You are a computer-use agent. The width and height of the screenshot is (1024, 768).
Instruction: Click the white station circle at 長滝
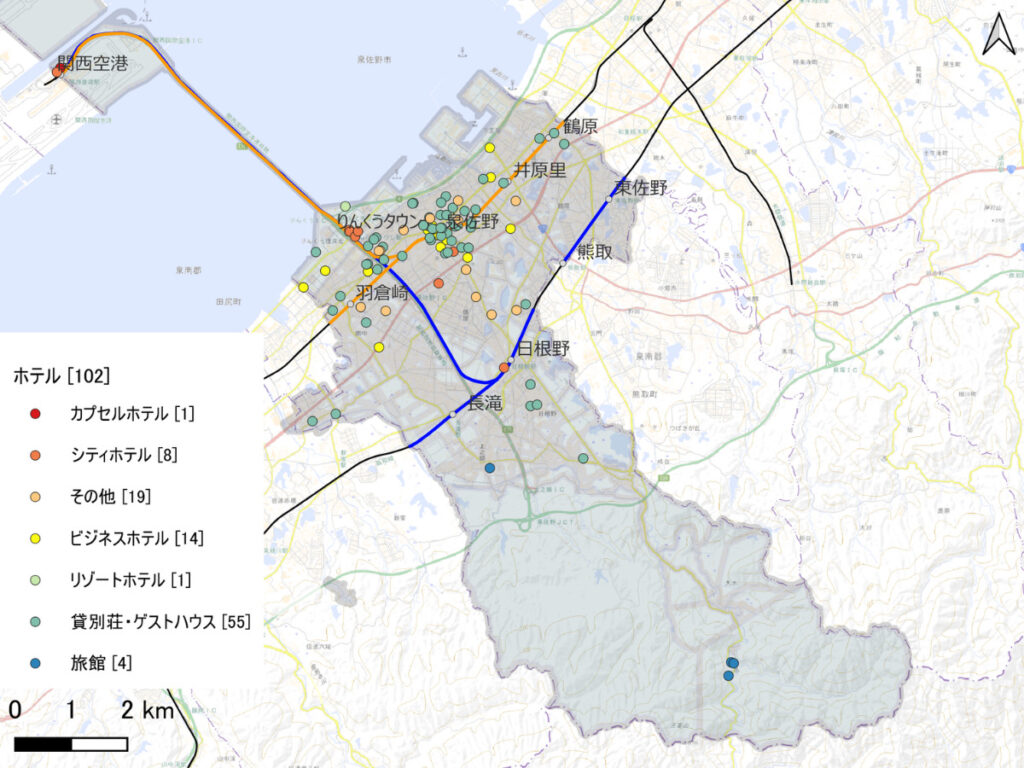[x=453, y=414]
